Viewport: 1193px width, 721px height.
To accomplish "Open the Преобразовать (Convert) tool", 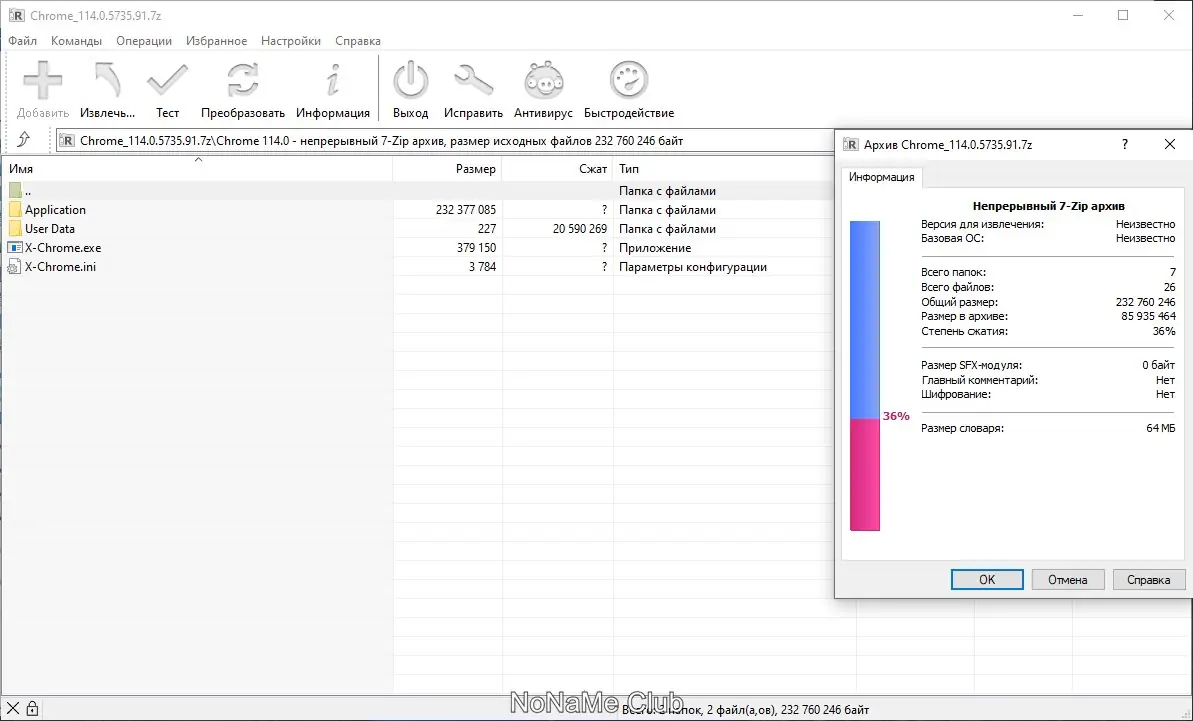I will (242, 80).
